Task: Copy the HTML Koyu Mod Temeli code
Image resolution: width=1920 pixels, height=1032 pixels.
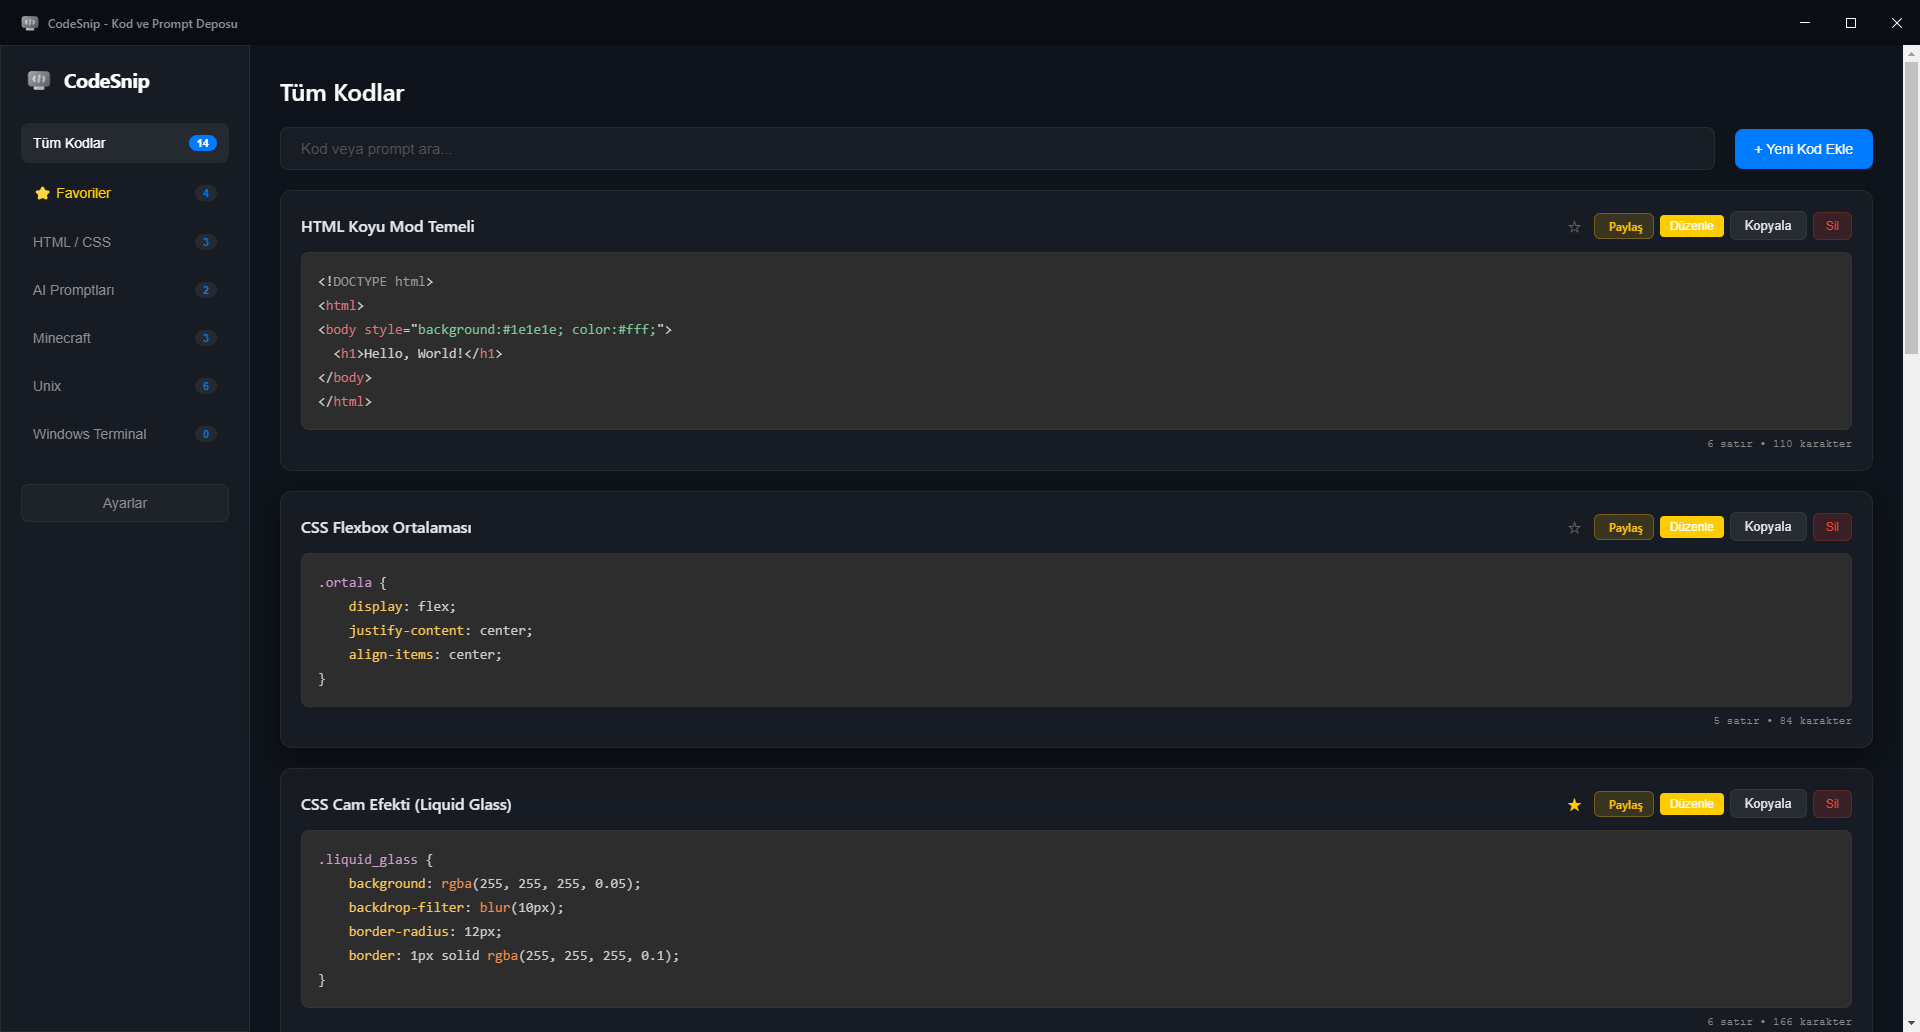Action: (1767, 226)
